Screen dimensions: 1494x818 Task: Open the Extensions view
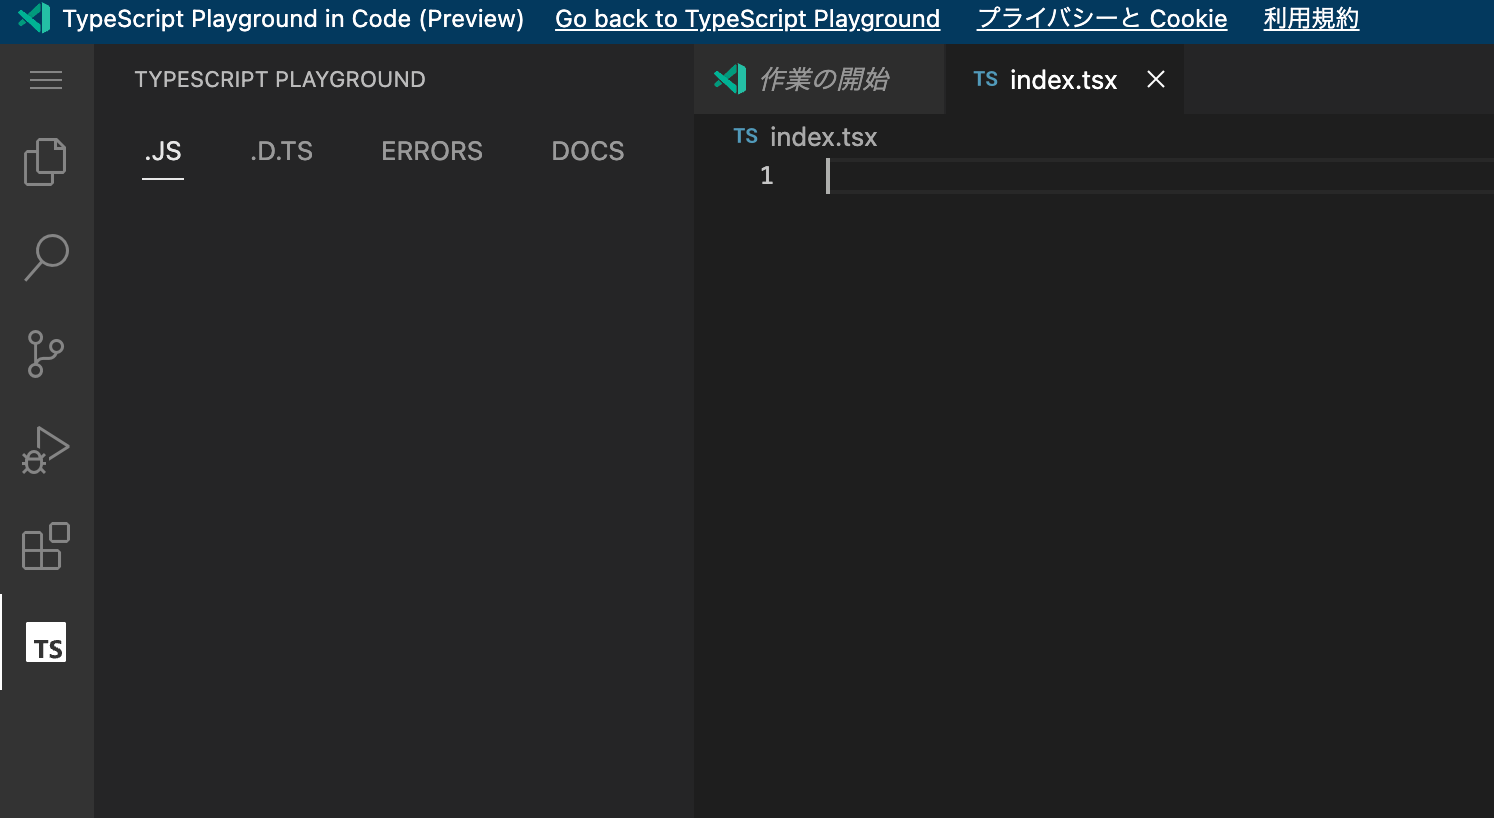pos(46,546)
